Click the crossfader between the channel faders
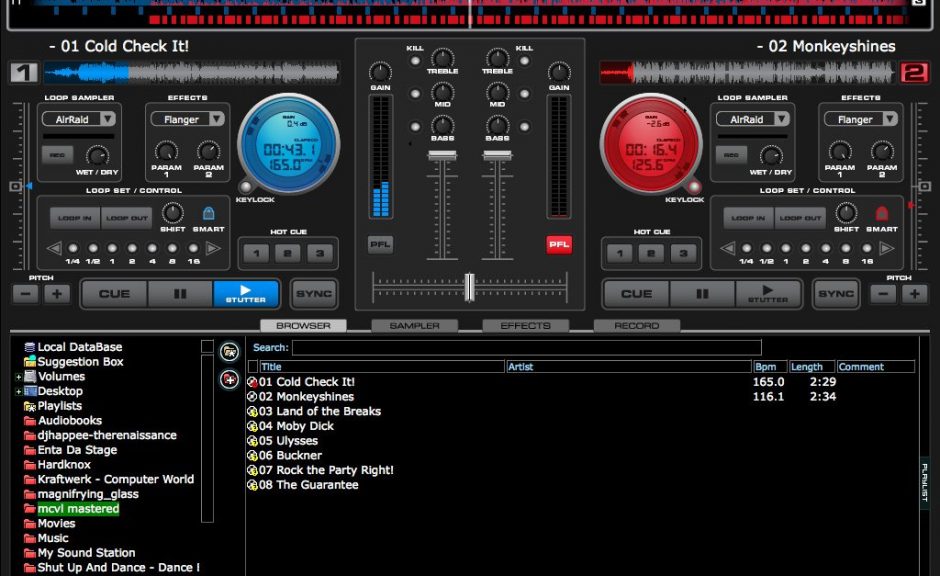 point(468,286)
